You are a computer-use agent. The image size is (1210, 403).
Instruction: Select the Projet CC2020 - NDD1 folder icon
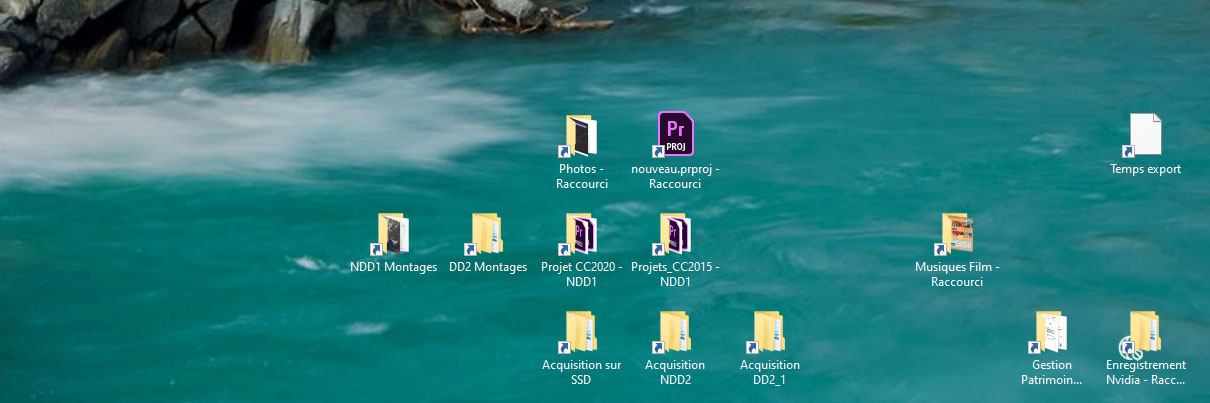pos(581,233)
